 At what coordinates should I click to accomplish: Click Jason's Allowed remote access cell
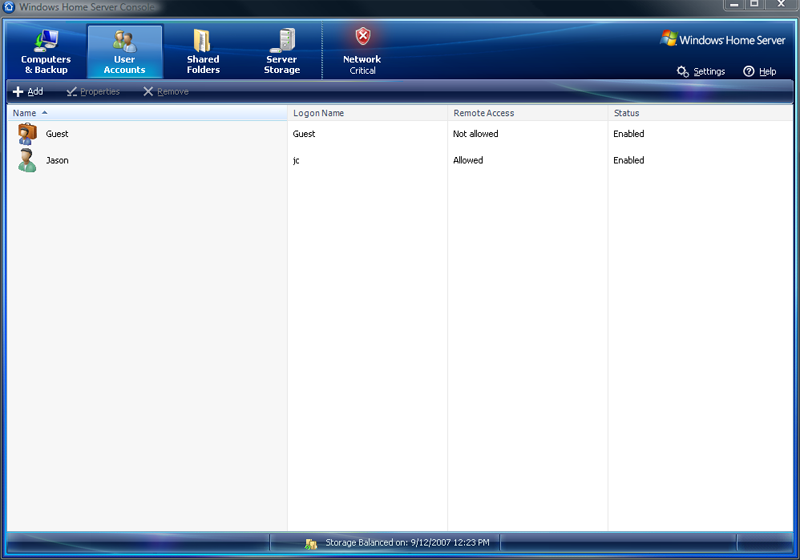pyautogui.click(x=468, y=160)
